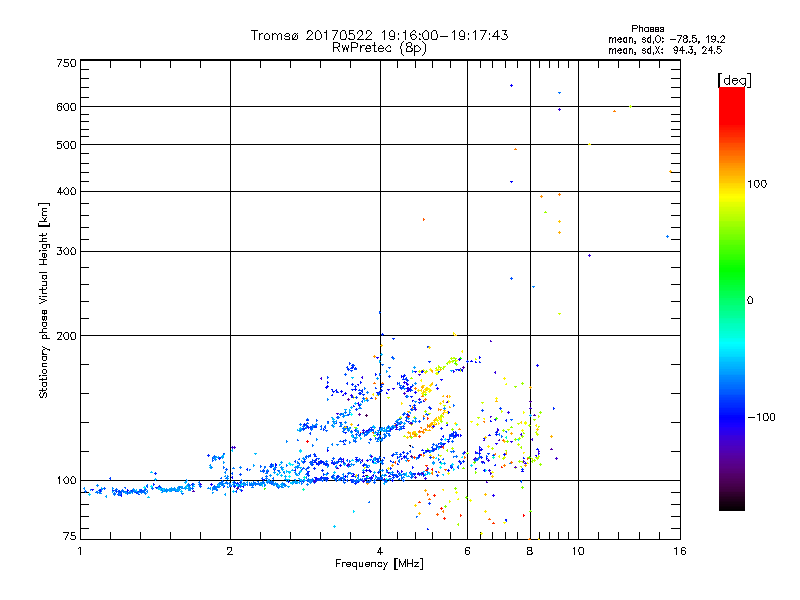Click the y-axis '100' tick label
Image resolution: width=800 pixels, height=600 pixels.
click(x=66, y=481)
